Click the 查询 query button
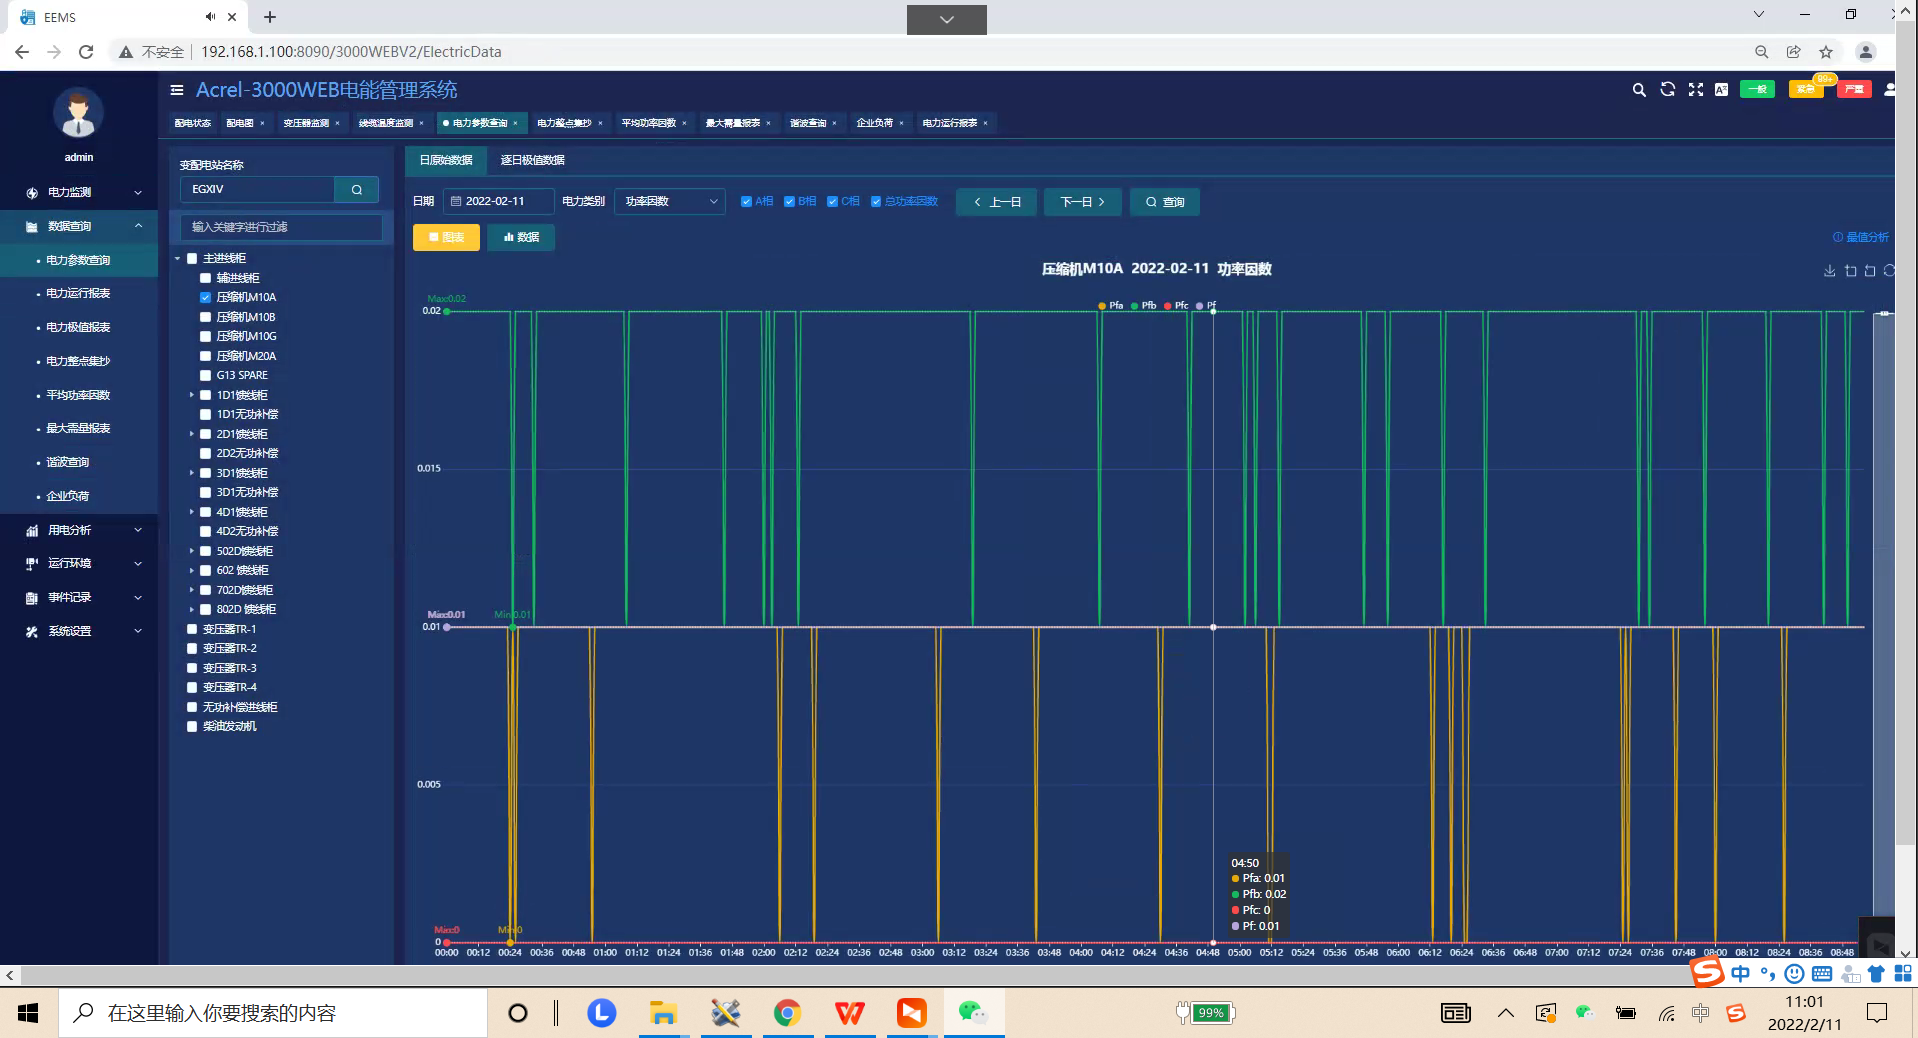 [1164, 202]
